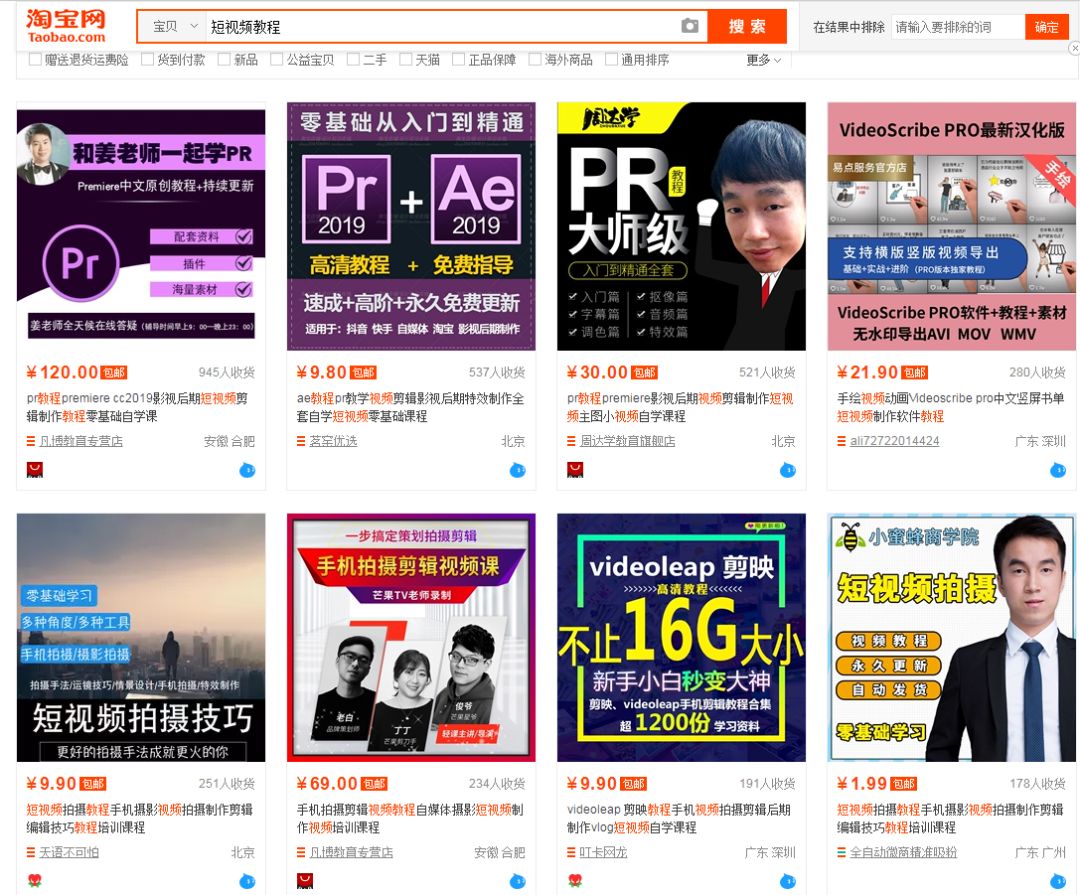1080x895 pixels.
Task: Toggle the 通用排序 checkbox
Action: 611,60
